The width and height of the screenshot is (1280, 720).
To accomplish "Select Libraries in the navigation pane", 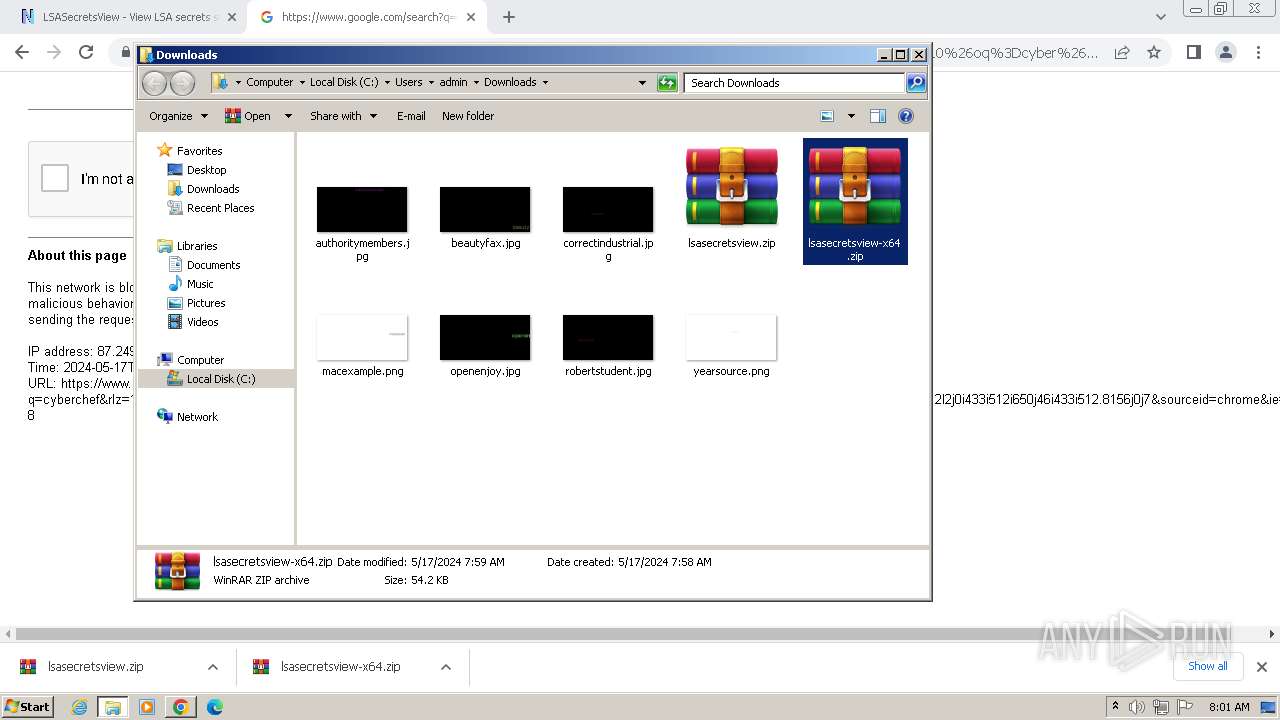I will coord(197,246).
